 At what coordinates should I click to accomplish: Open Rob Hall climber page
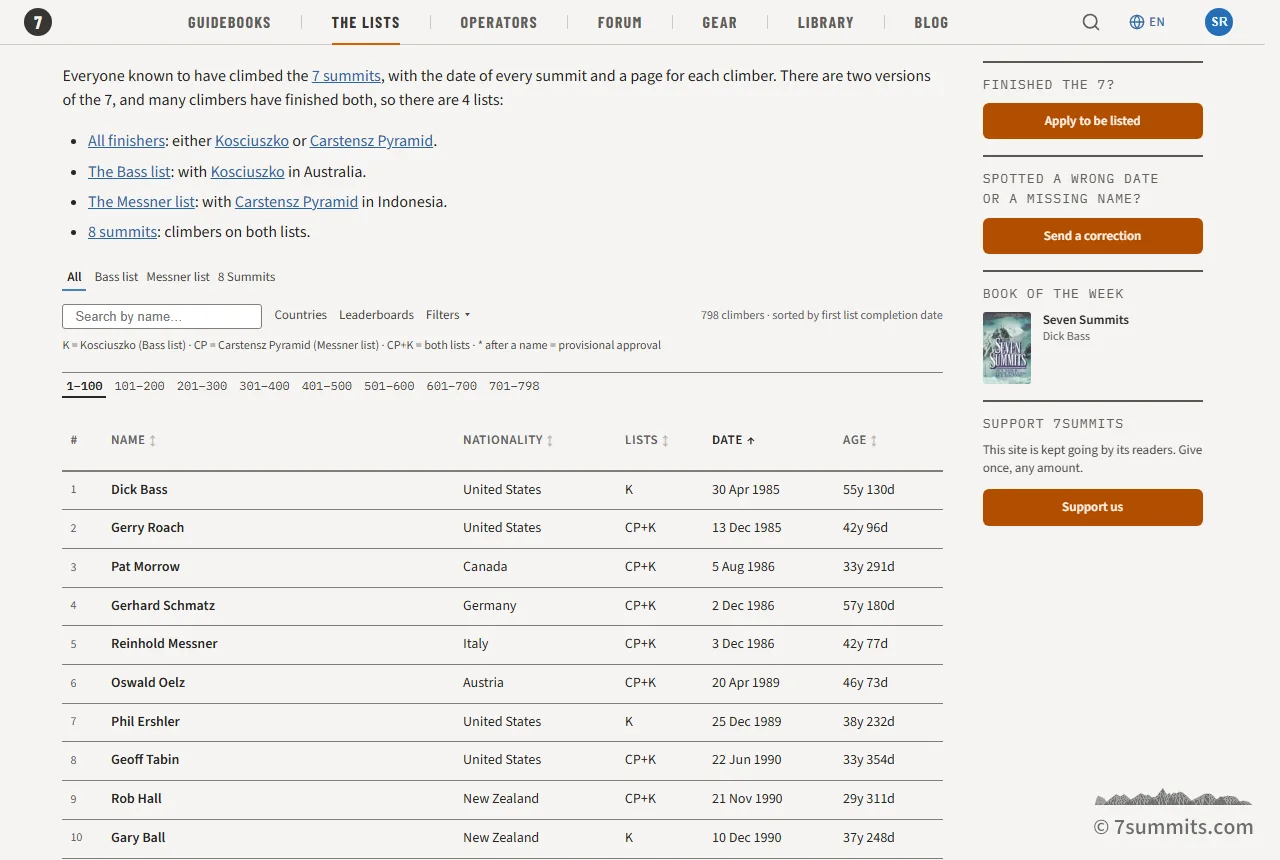pos(136,799)
